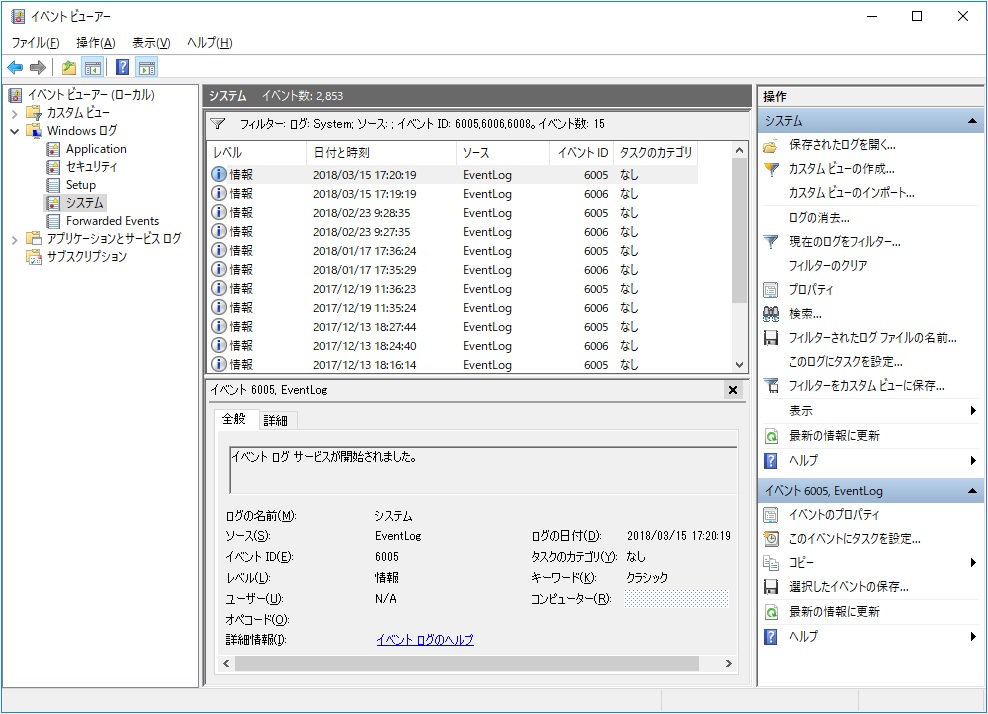This screenshot has height=714, width=988.
Task: Click the info icon of the 2018/03/15 17:19:19 event
Action: tap(219, 193)
